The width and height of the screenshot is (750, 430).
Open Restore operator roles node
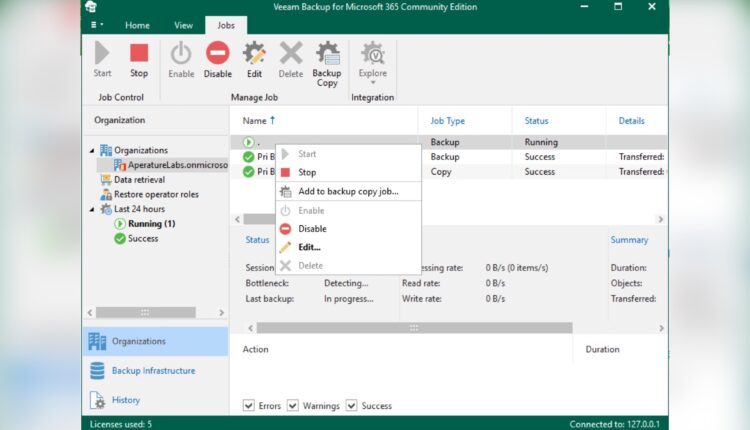[149, 195]
